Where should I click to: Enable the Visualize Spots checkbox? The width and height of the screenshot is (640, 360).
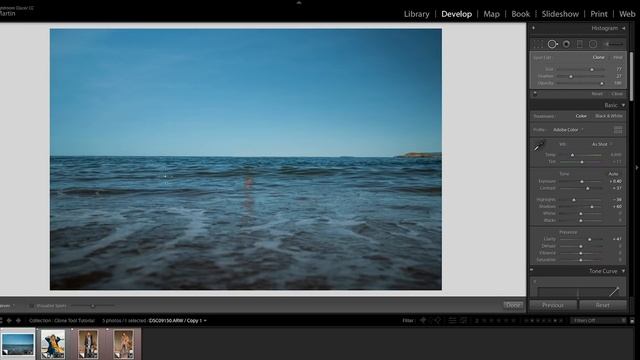point(31,306)
